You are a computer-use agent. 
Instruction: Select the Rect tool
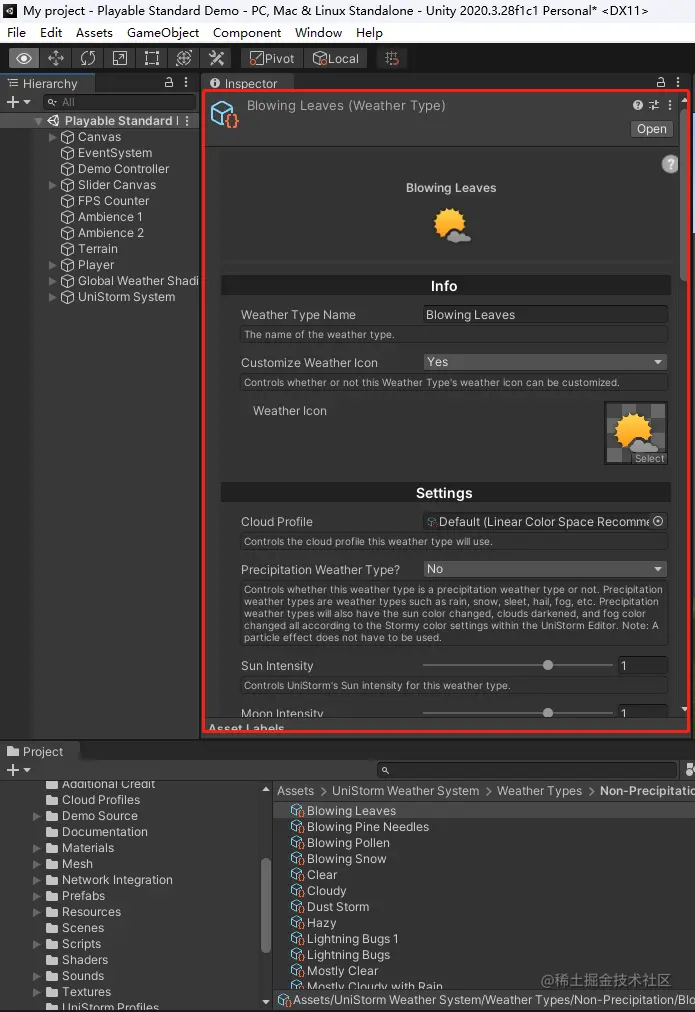(152, 59)
